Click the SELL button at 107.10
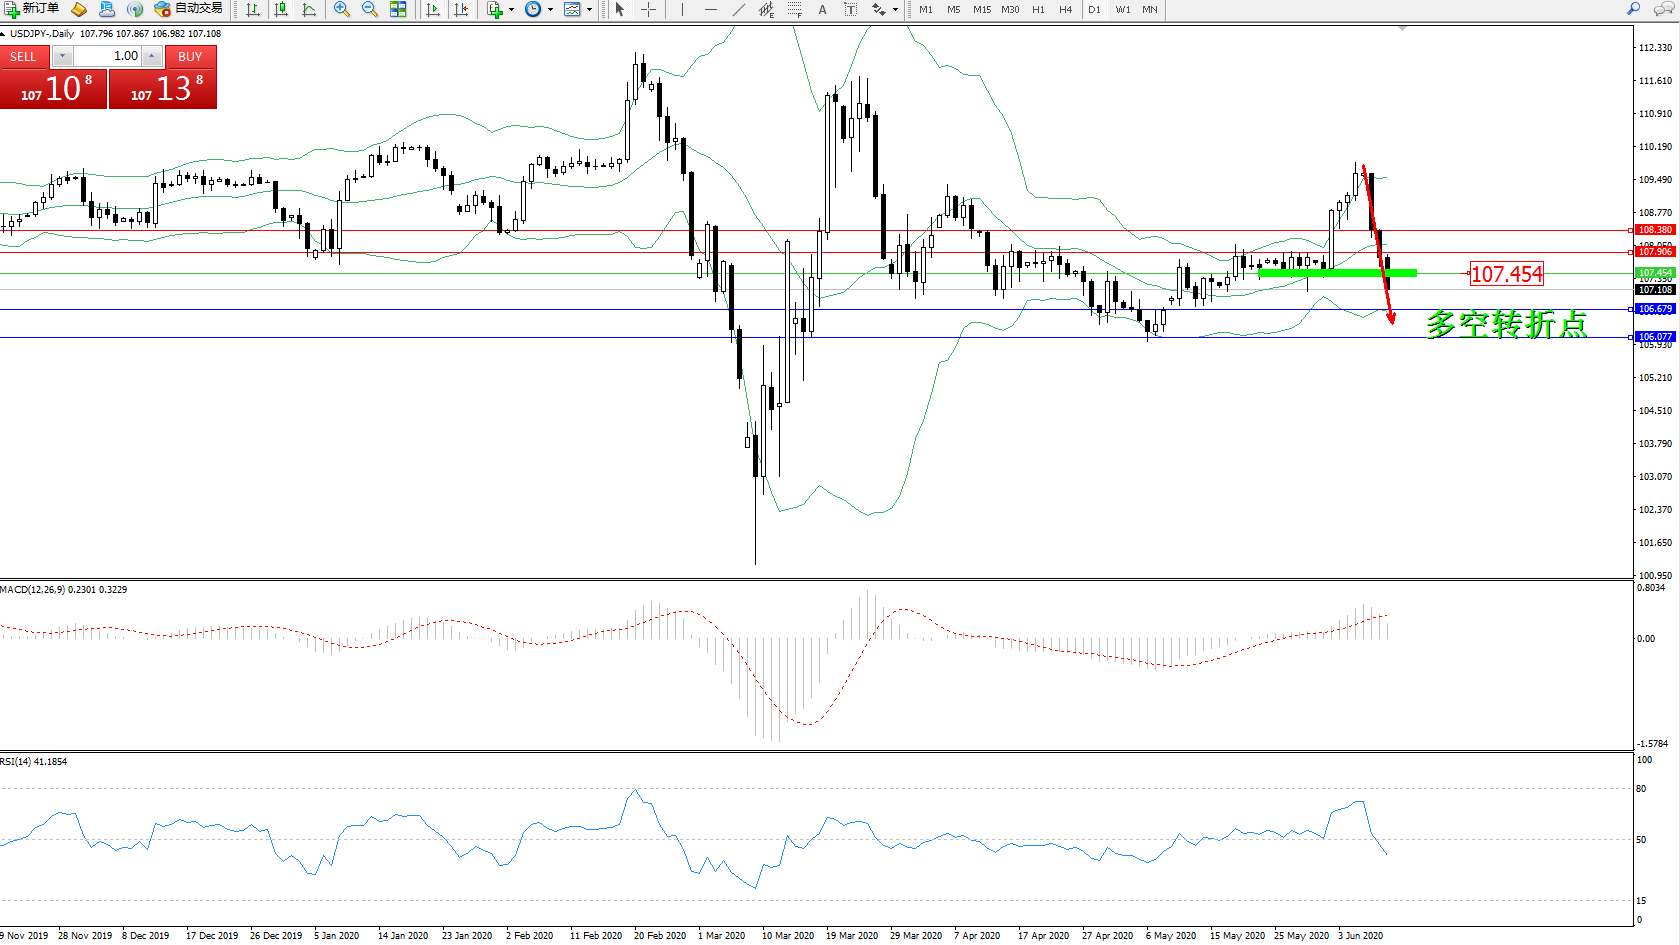 coord(53,88)
